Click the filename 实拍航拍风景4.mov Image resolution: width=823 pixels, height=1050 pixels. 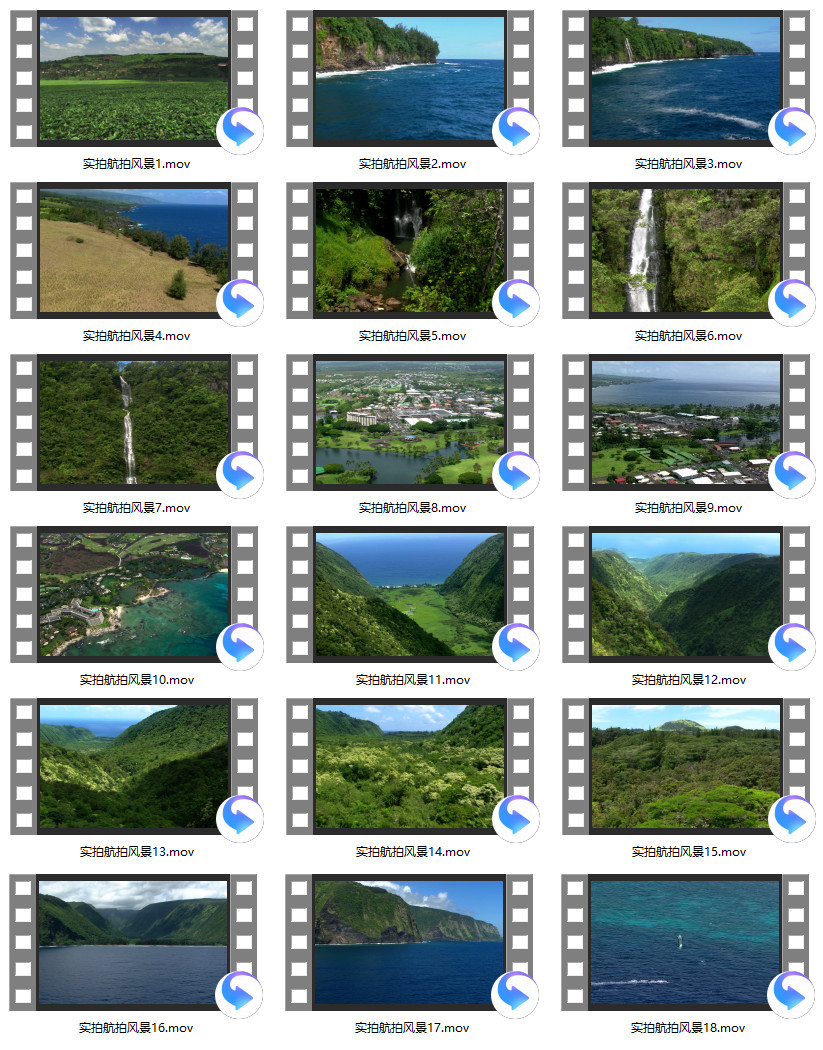pyautogui.click(x=137, y=336)
